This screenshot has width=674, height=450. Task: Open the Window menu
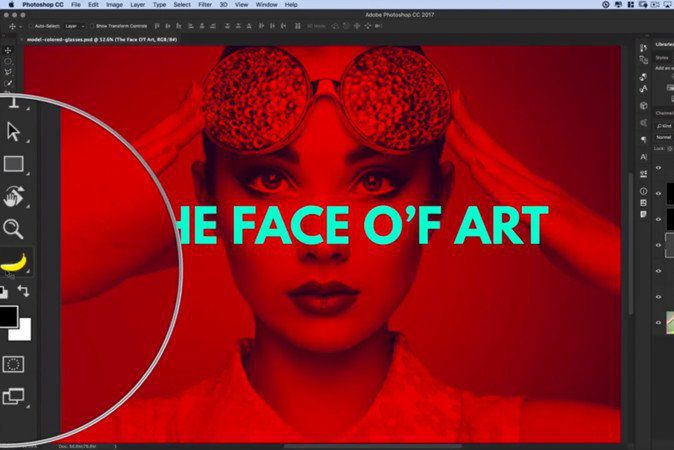click(267, 5)
